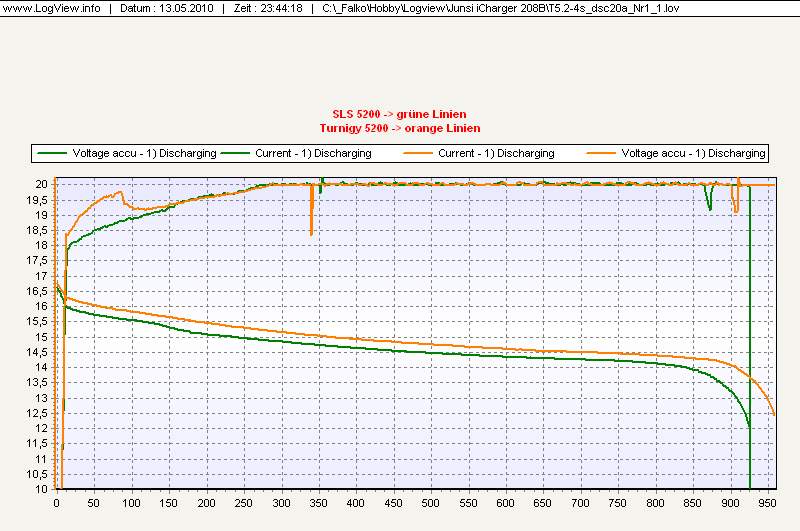Click green line sample beside Voltage accu legend
This screenshot has width=800, height=531.
click(x=52, y=153)
